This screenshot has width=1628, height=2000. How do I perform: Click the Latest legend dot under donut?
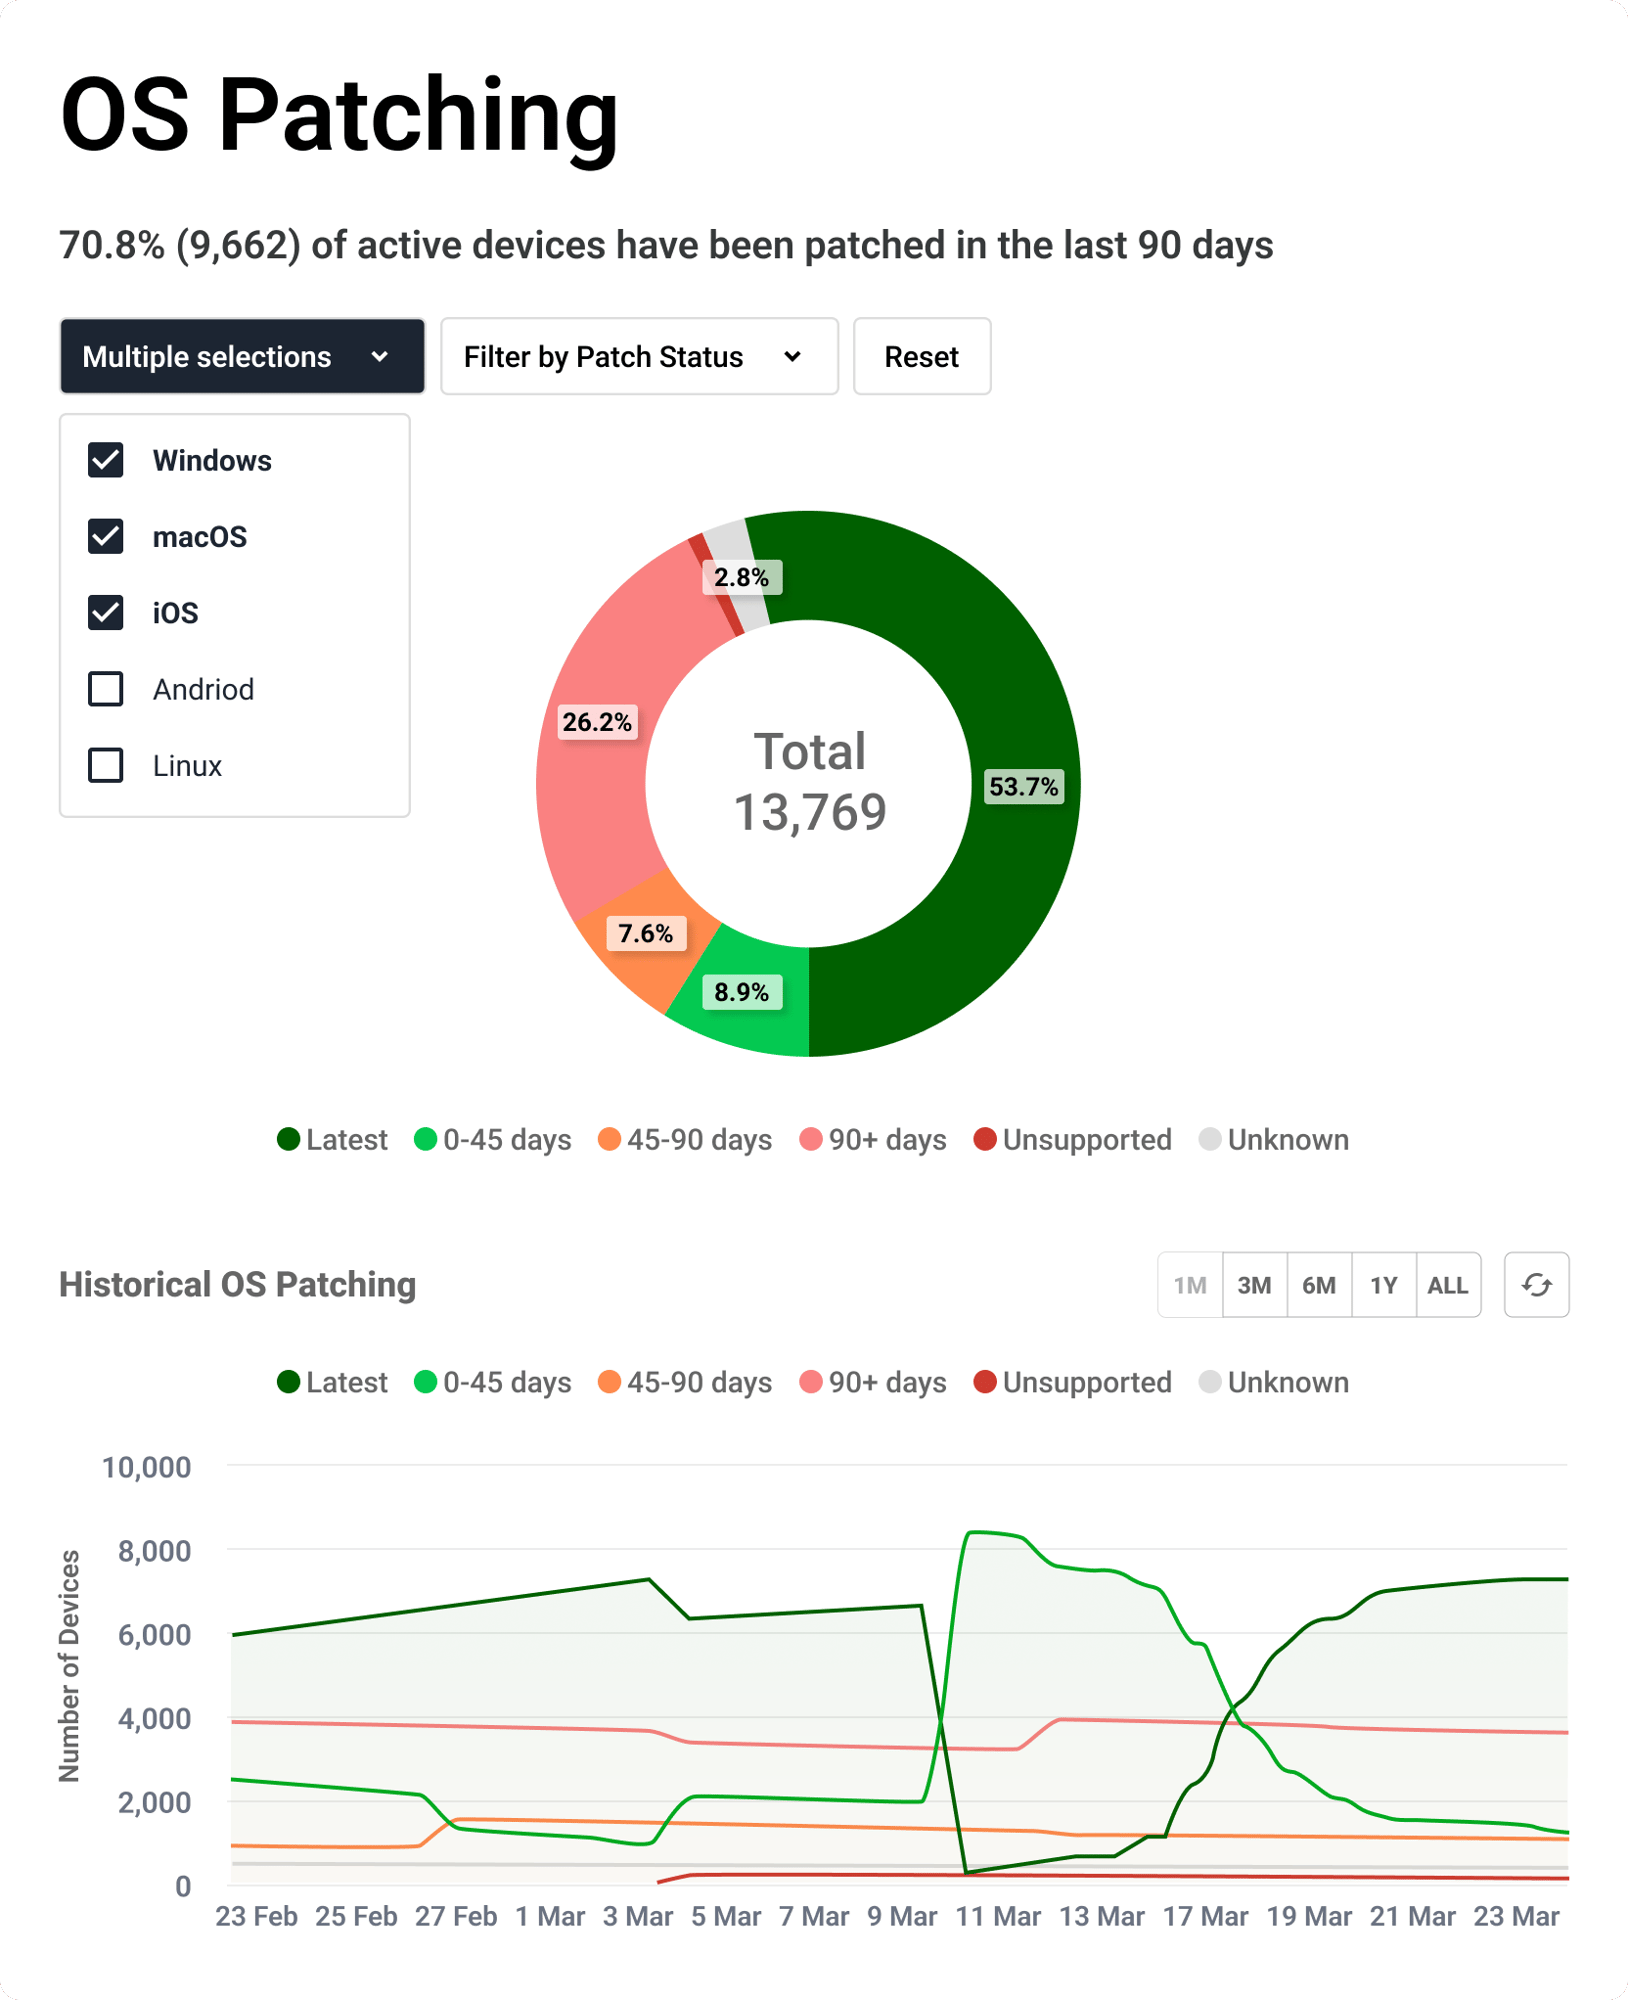pos(289,1139)
